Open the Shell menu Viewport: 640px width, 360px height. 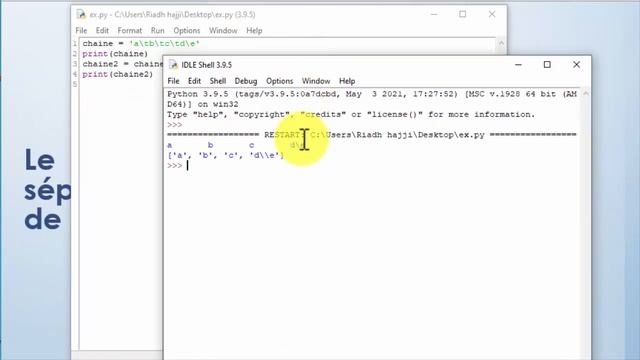(x=218, y=81)
